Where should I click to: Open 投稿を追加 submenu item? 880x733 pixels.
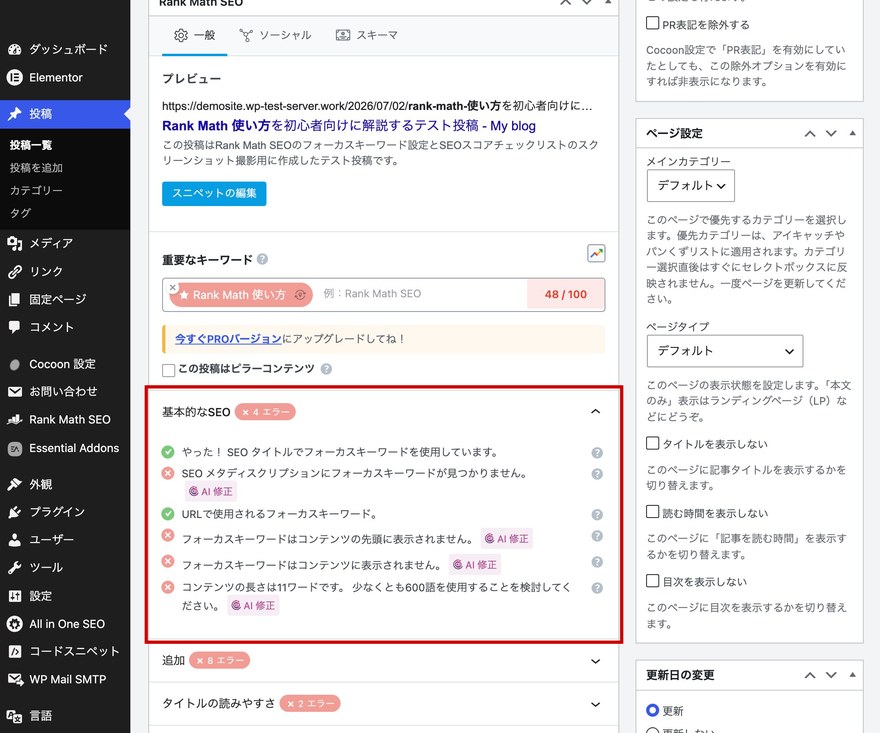point(36,168)
